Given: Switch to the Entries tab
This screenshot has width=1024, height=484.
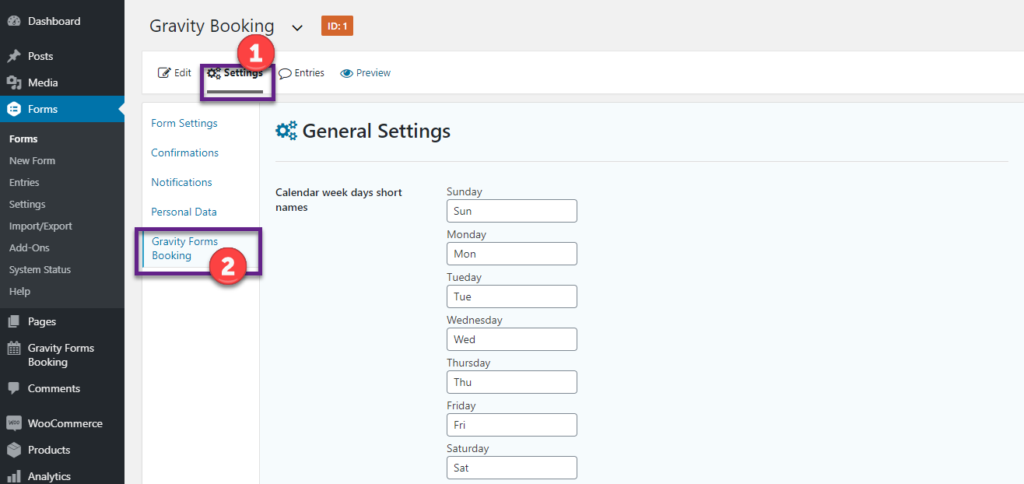Looking at the screenshot, I should pyautogui.click(x=301, y=73).
